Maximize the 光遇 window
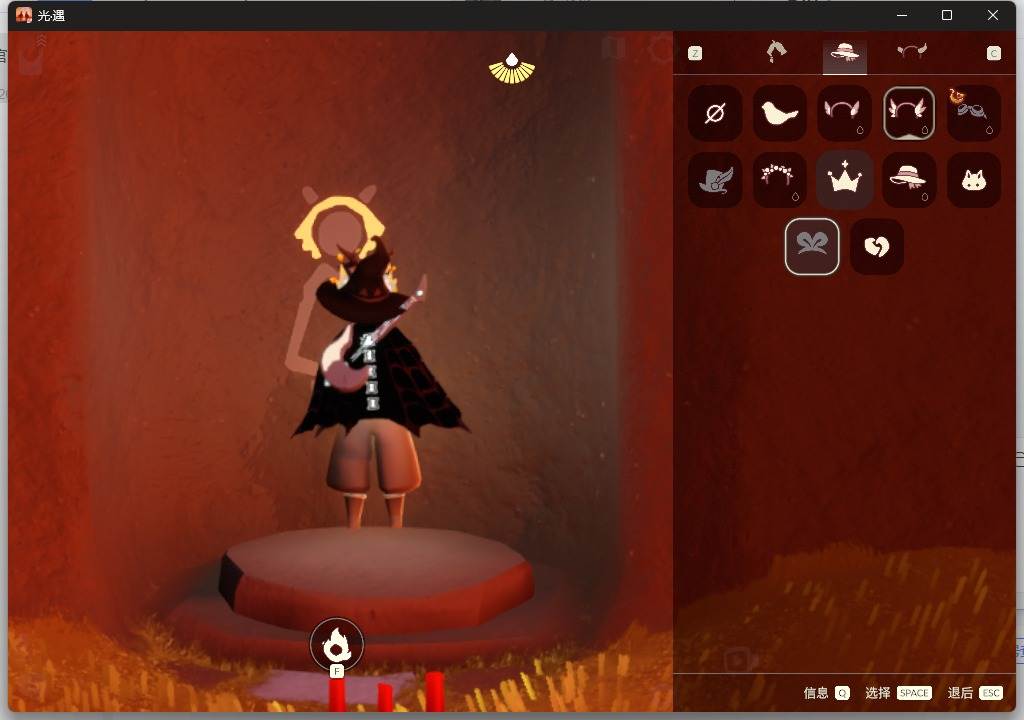The image size is (1024, 720). 947,15
